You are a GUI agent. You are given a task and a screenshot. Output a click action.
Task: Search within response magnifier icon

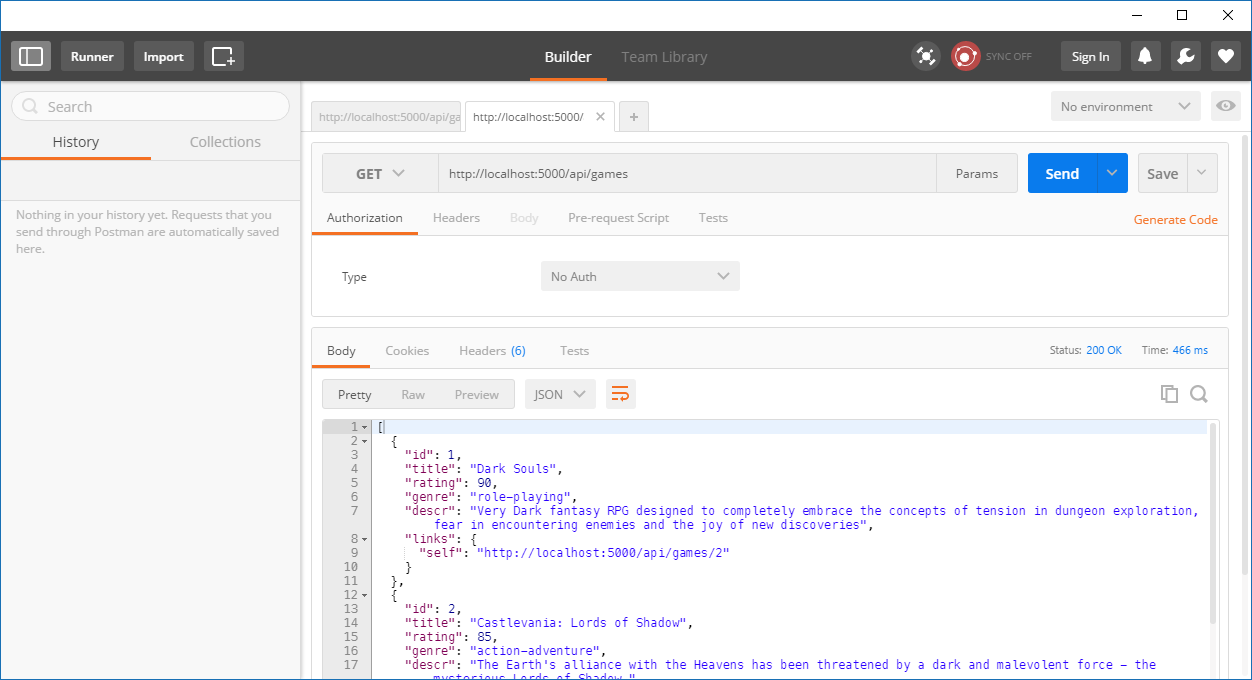tap(1199, 394)
